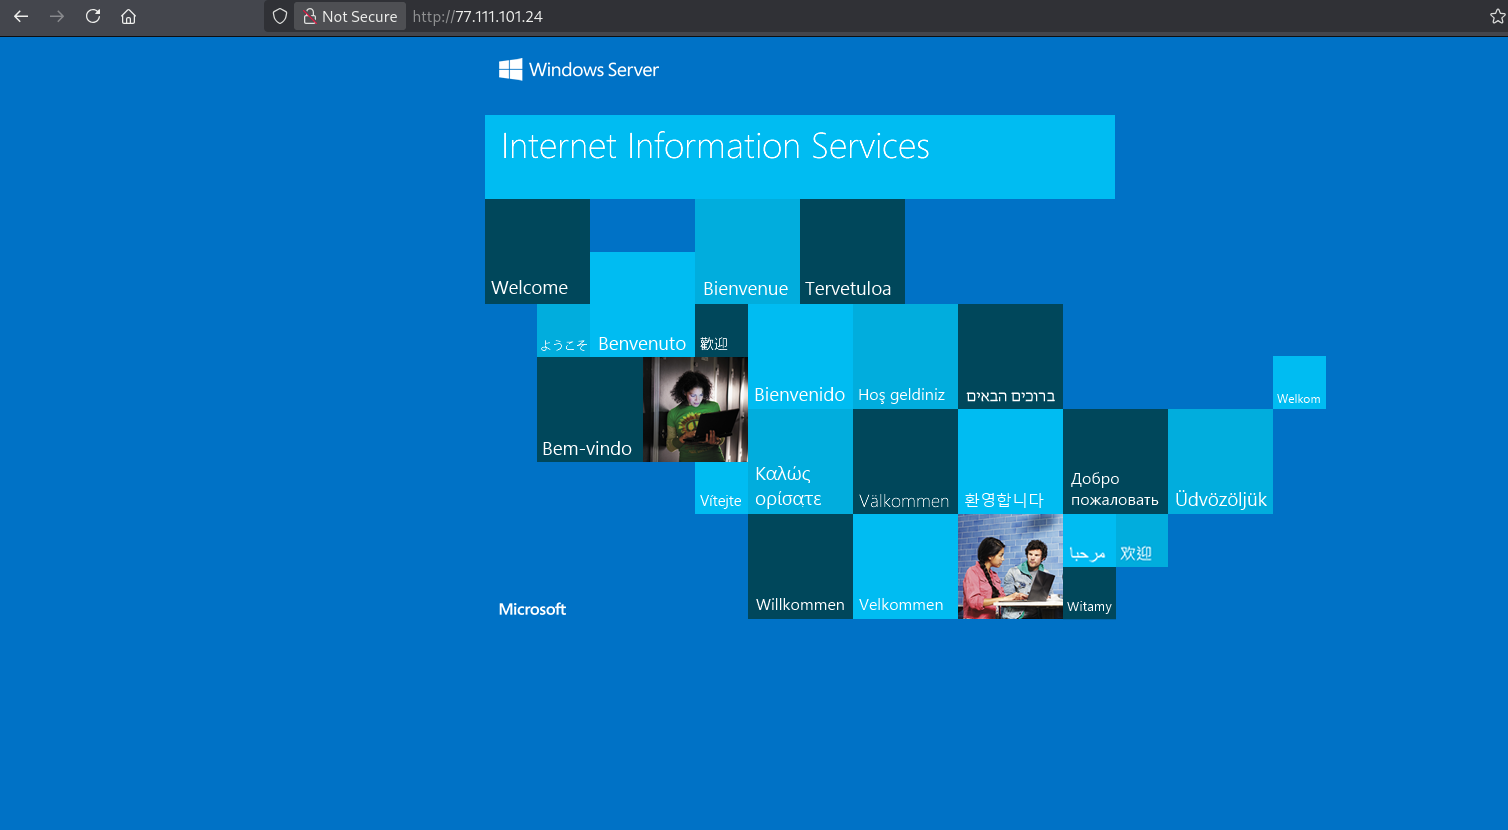
Task: Select the Bienvenue tile
Action: [x=747, y=251]
